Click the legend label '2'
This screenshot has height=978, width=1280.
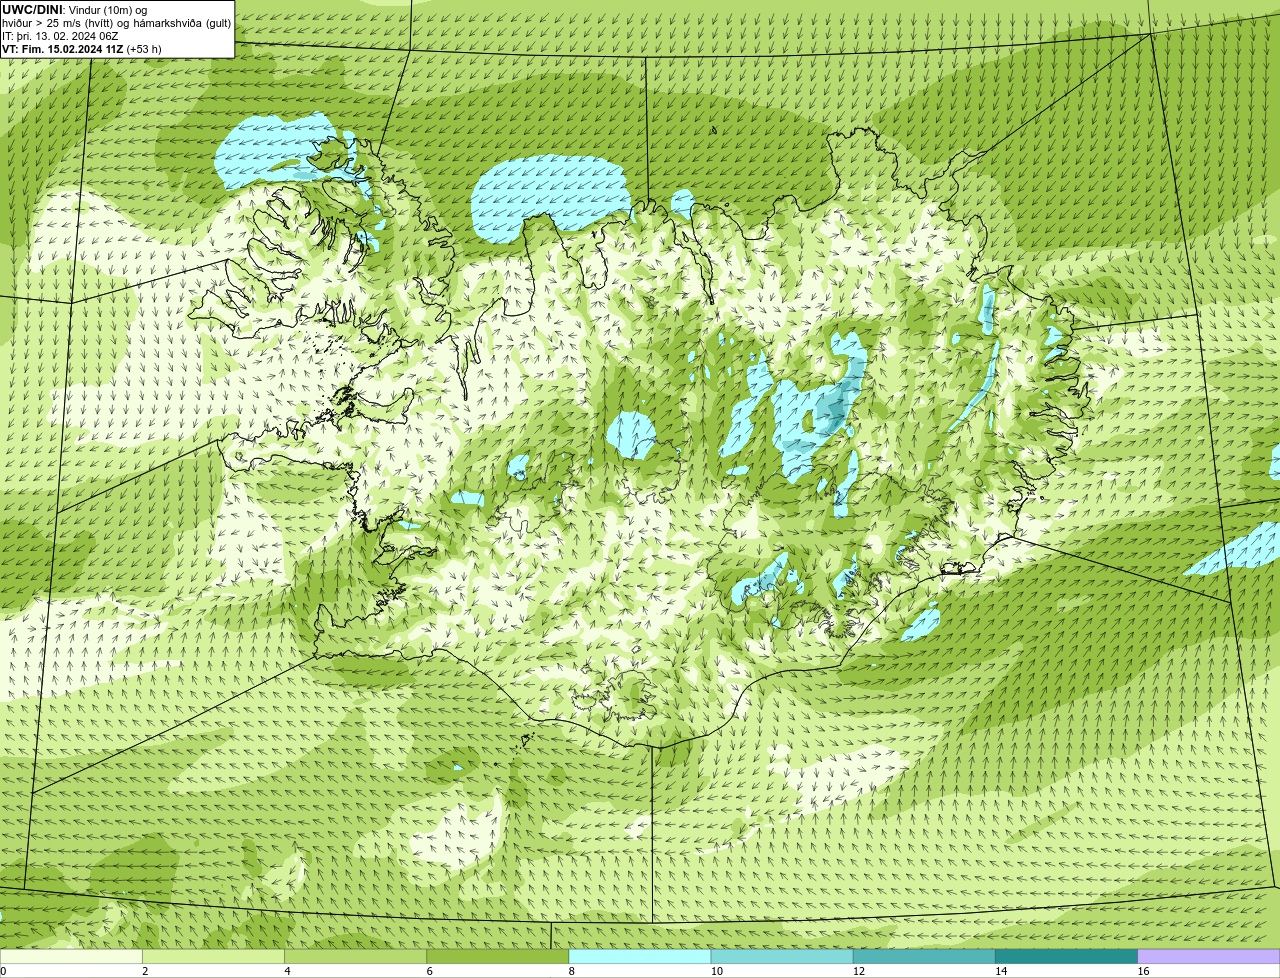pyautogui.click(x=145, y=971)
